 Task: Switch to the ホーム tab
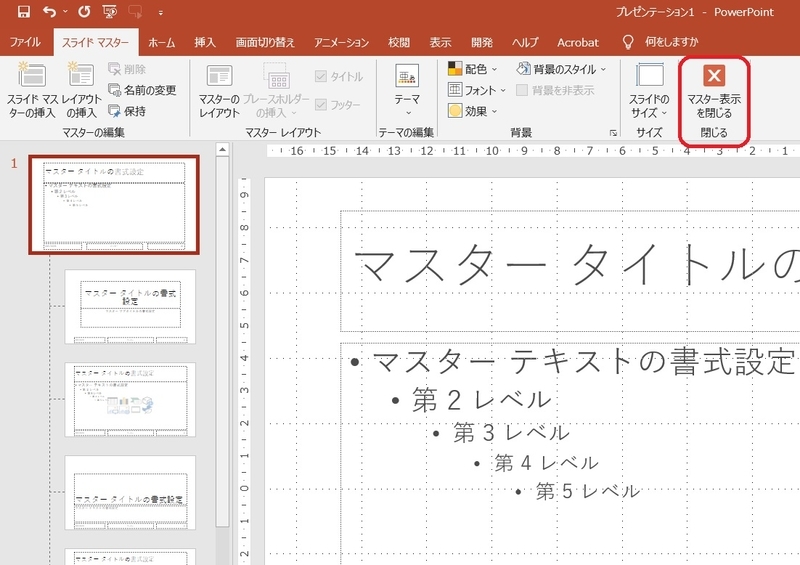click(x=161, y=43)
